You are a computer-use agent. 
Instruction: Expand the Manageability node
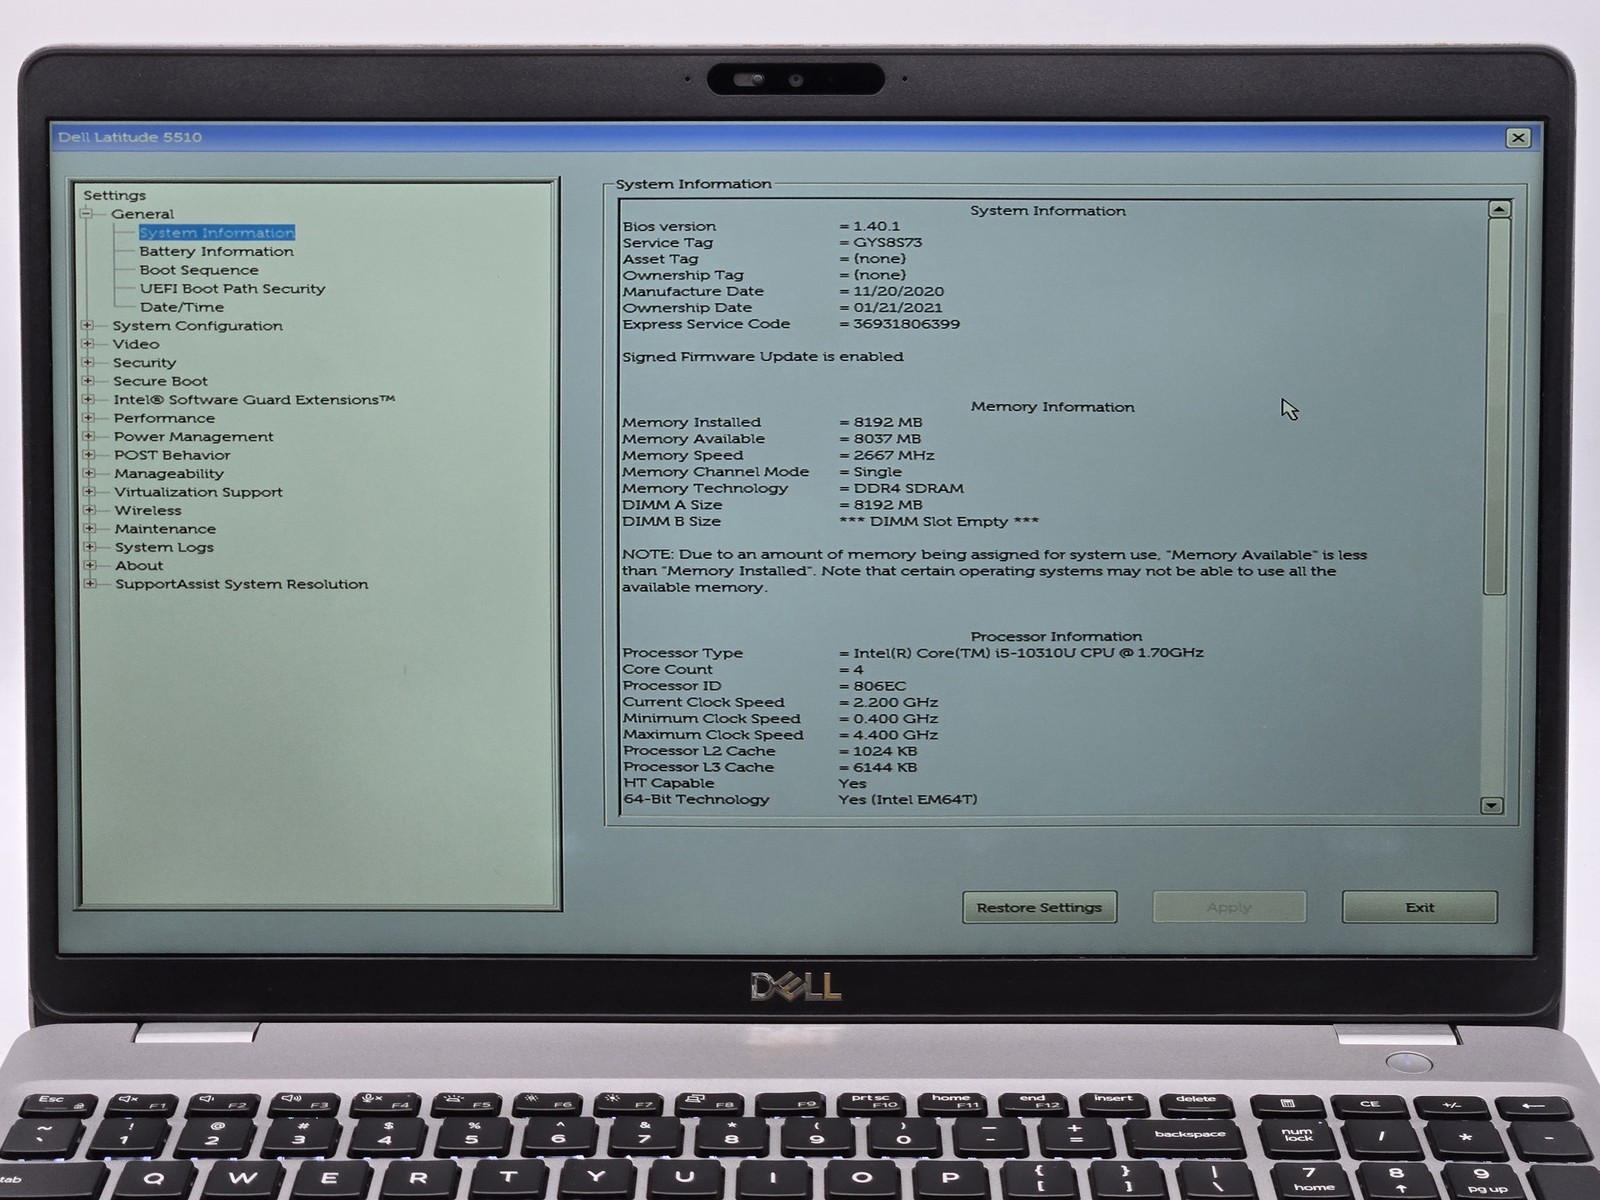[x=88, y=473]
